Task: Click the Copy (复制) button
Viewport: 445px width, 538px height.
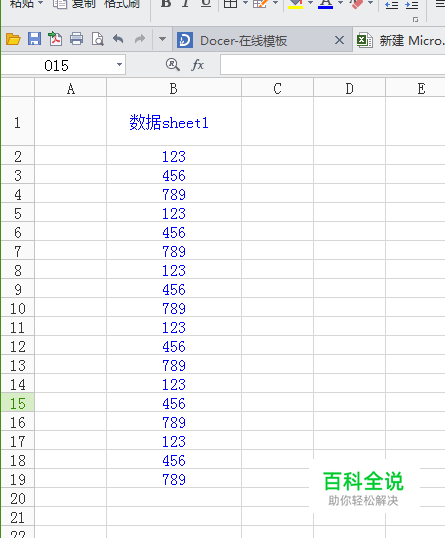Action: pyautogui.click(x=75, y=4)
